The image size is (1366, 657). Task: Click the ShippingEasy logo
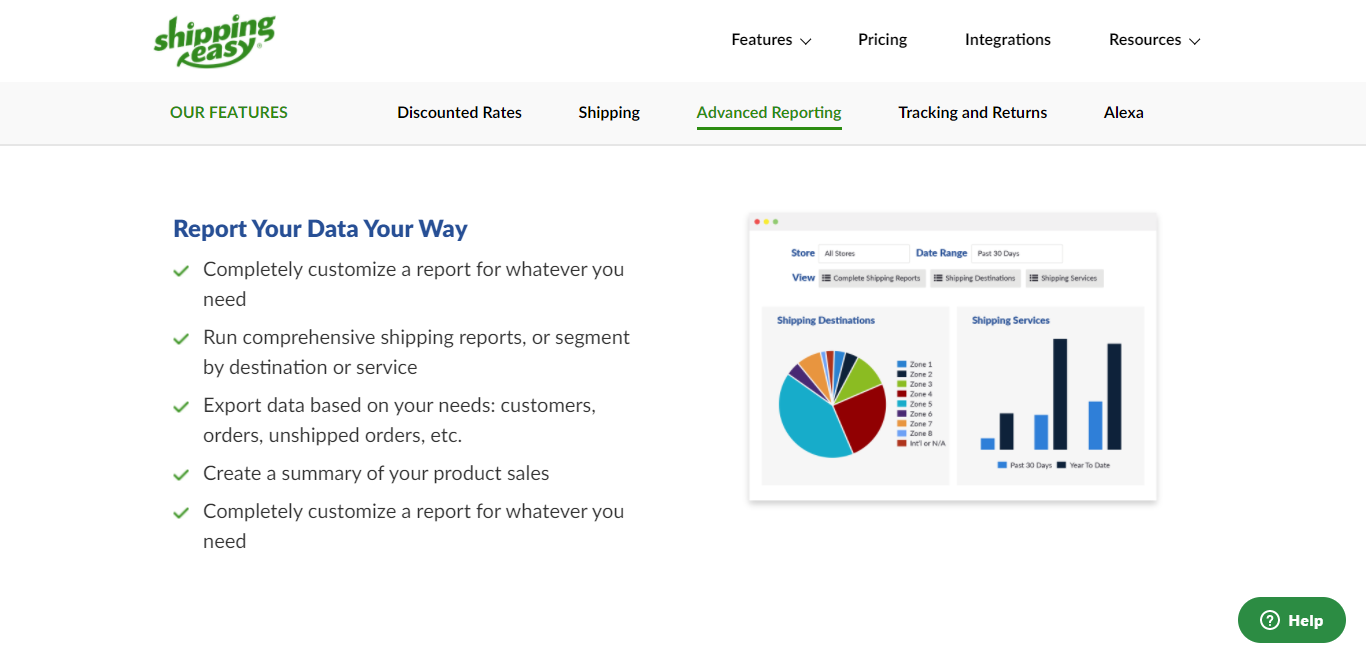pyautogui.click(x=214, y=41)
